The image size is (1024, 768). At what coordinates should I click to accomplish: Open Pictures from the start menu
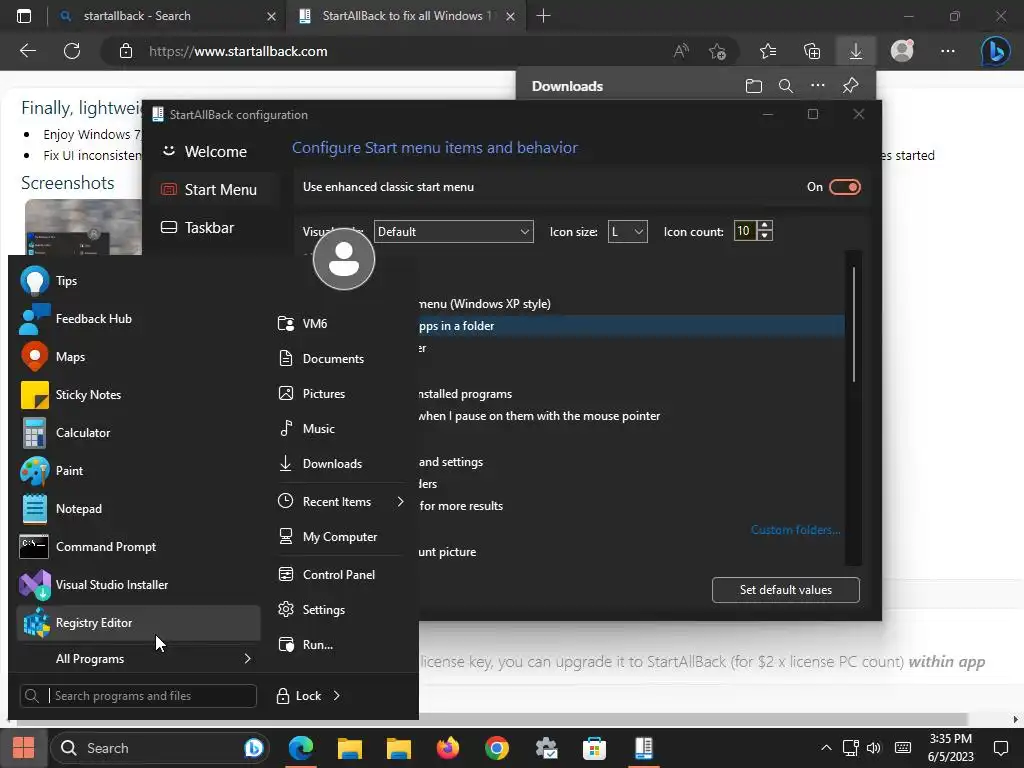coord(340,393)
